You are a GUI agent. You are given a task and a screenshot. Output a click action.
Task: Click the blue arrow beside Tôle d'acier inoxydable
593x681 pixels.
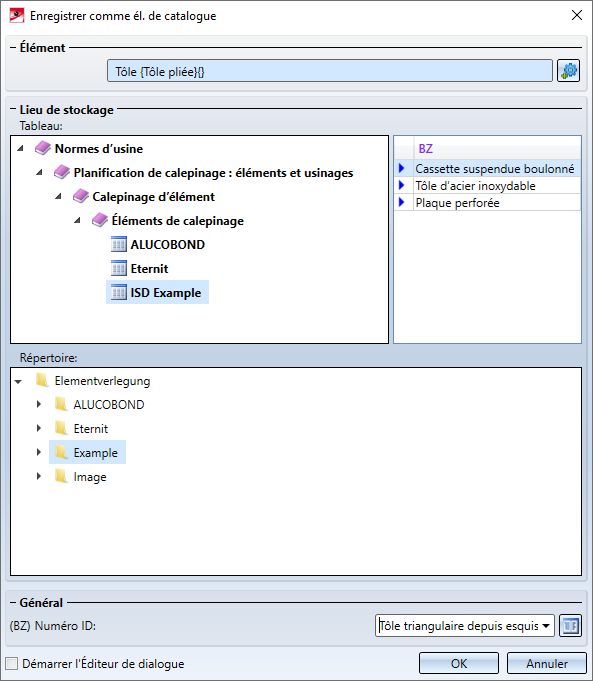[x=401, y=185]
